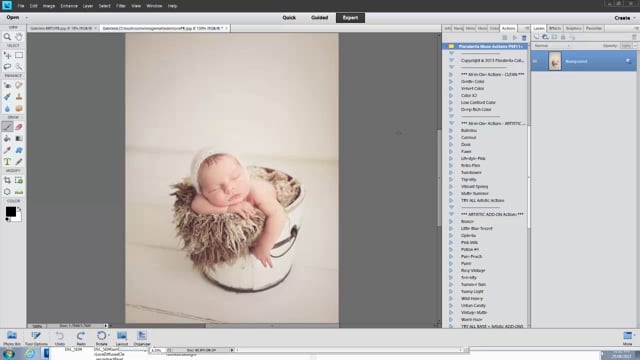Delete the selected action with trash icon
The height and width of the screenshot is (360, 640).
[x=524, y=38]
